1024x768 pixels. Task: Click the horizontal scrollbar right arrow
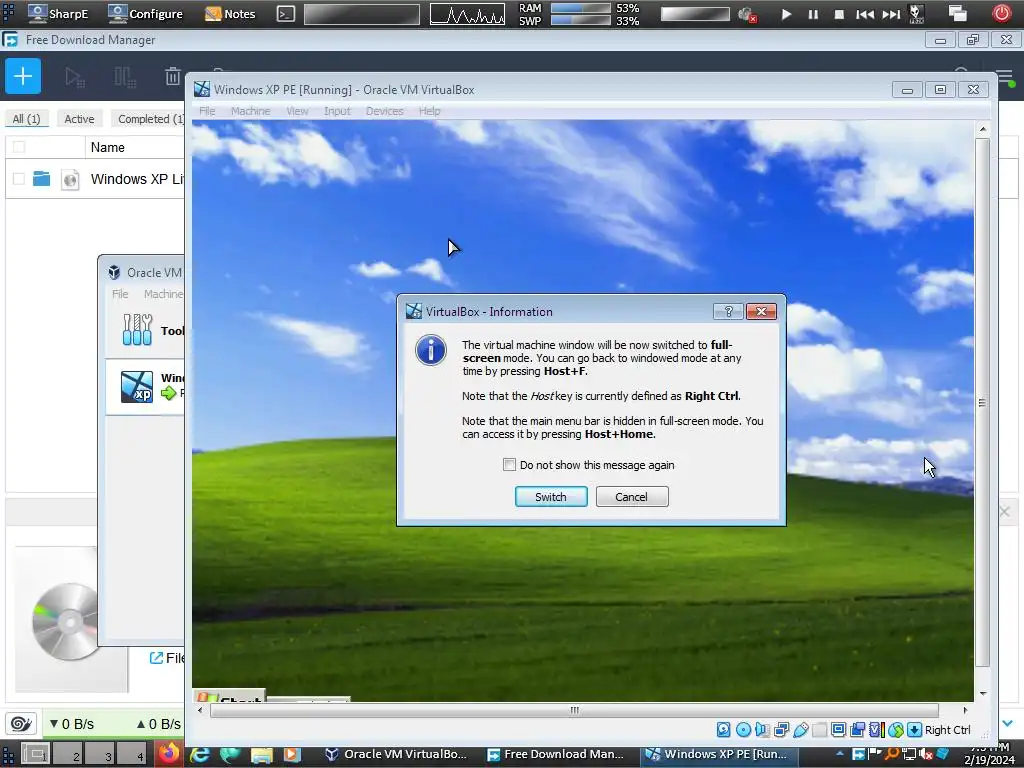pyautogui.click(x=965, y=710)
